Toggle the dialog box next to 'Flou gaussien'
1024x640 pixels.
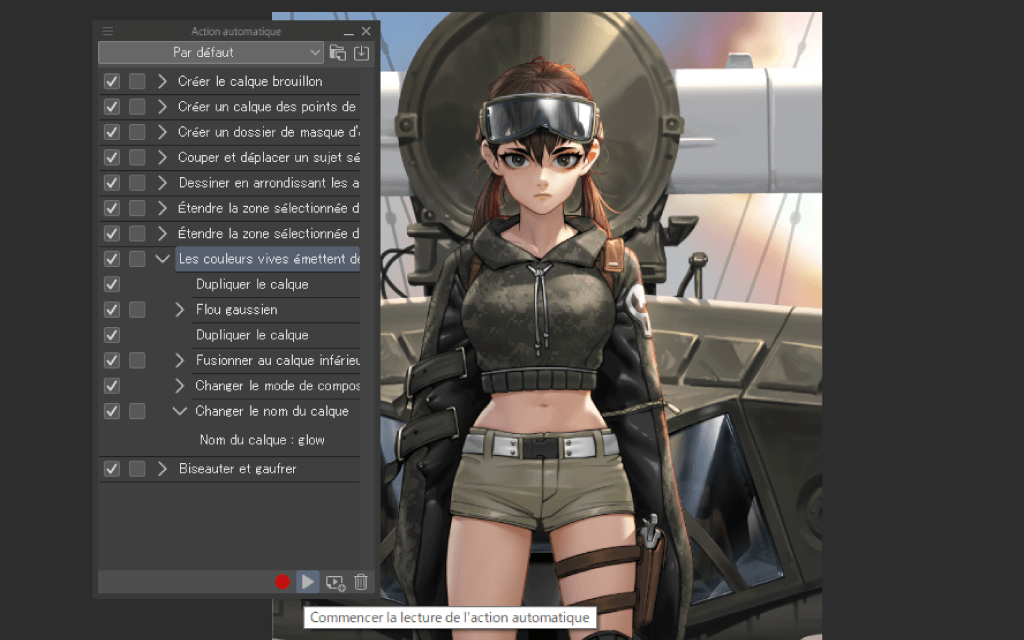pos(137,310)
